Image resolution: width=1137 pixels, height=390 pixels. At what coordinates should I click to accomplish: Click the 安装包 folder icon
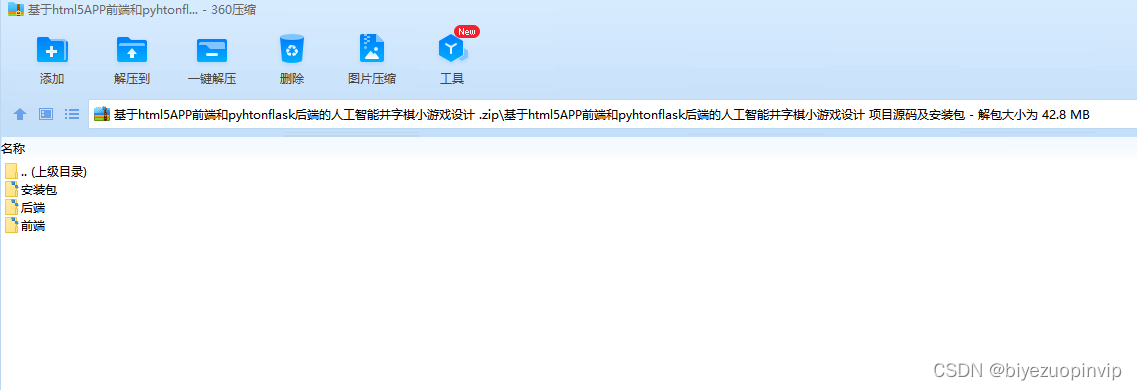(x=11, y=190)
